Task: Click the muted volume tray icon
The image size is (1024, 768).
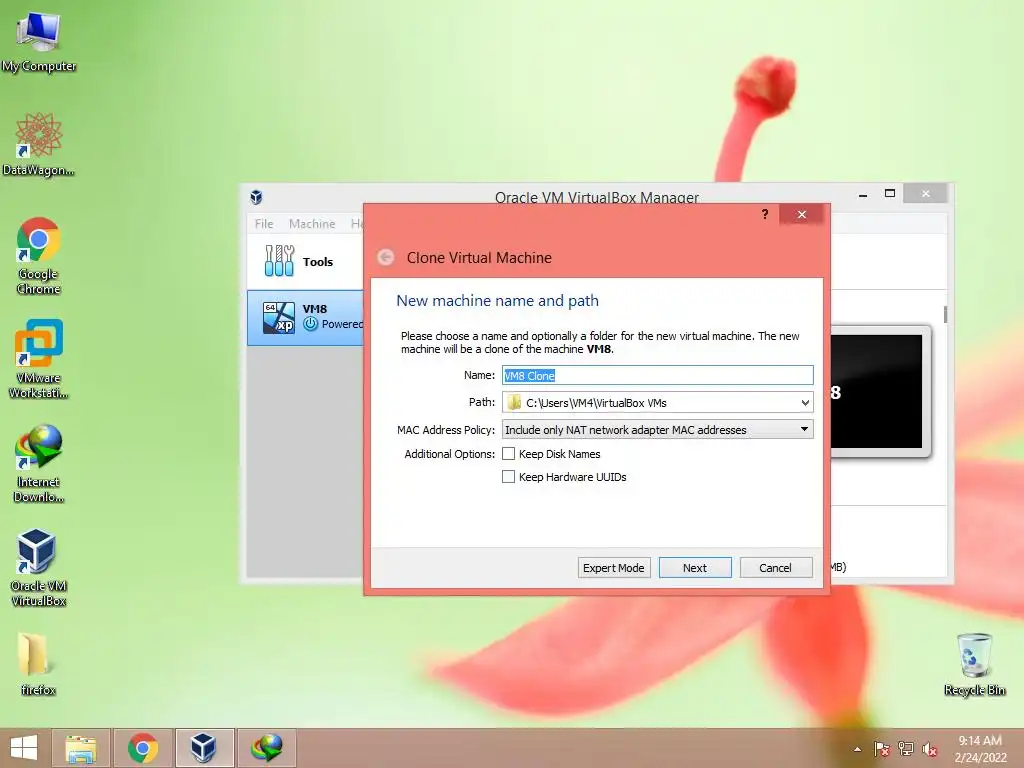Action: coord(930,749)
